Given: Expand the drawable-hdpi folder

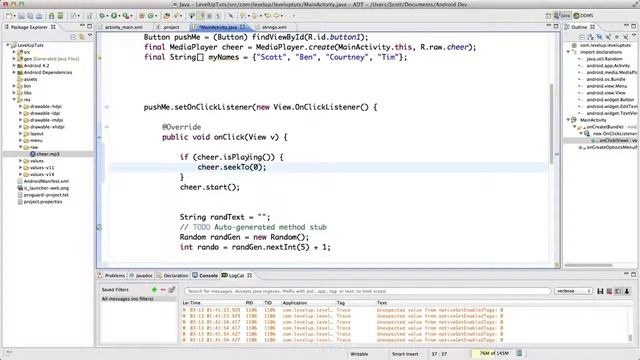Looking at the screenshot, I should [20, 107].
